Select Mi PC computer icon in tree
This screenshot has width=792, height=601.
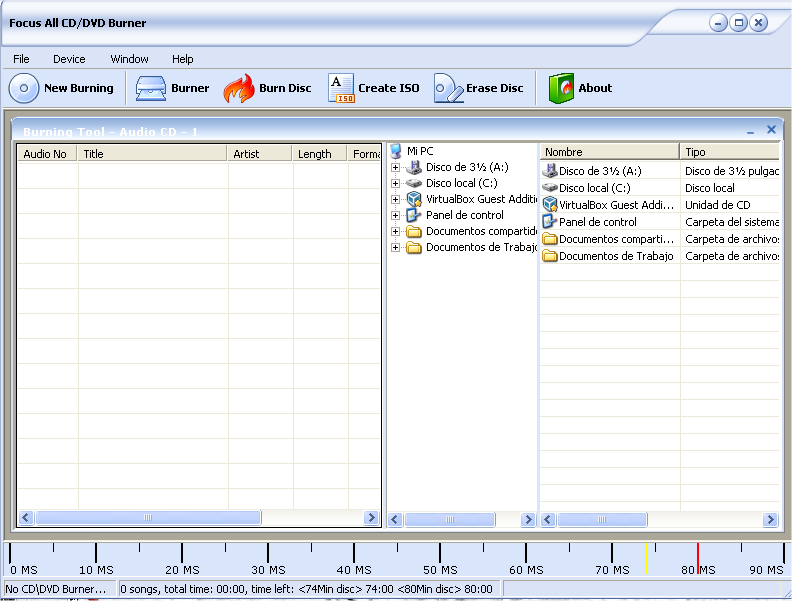(x=397, y=151)
